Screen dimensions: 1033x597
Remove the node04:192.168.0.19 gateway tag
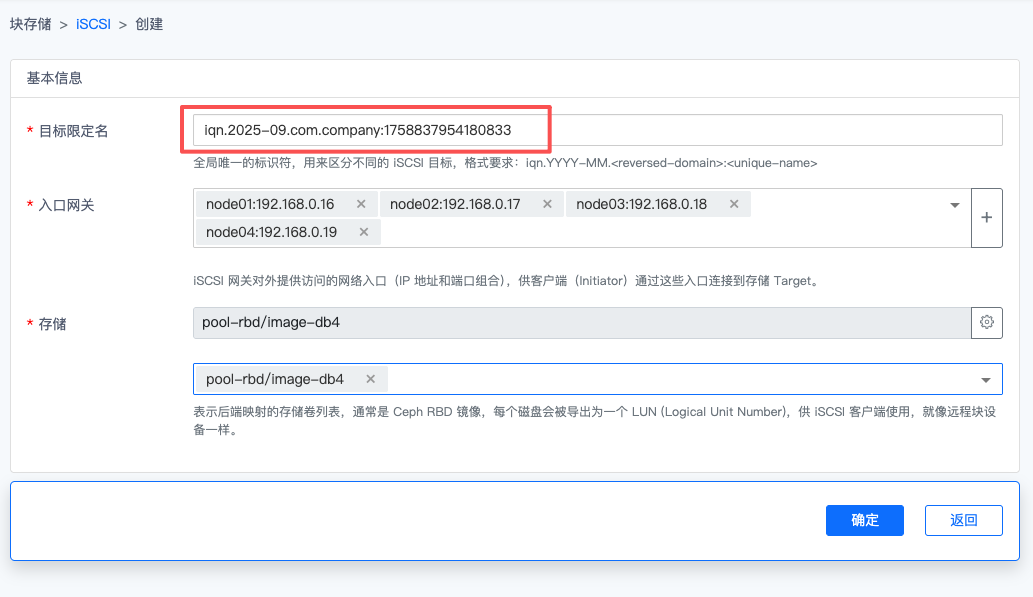pos(364,232)
